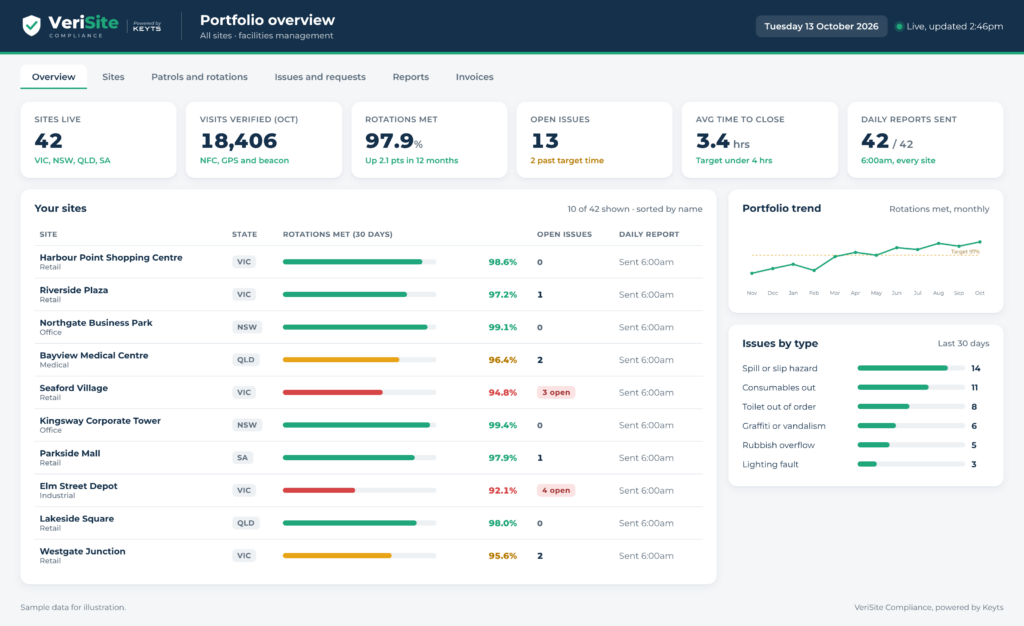
Task: Click the 98.6% value for Harbour Point
Action: coord(503,262)
